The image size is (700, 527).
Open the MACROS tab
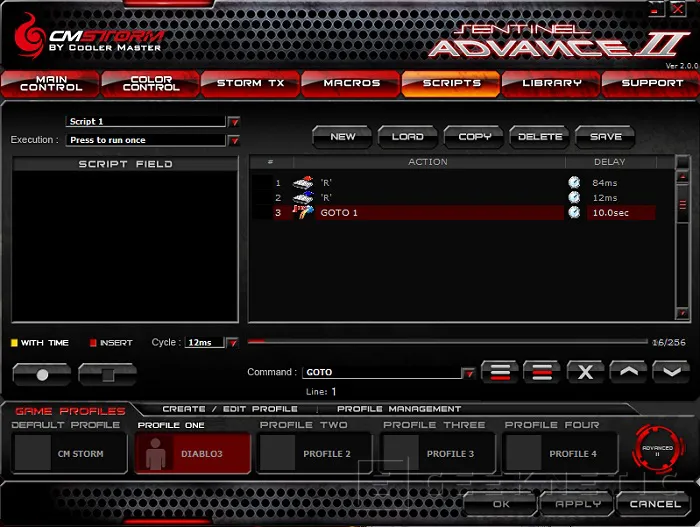[351, 84]
